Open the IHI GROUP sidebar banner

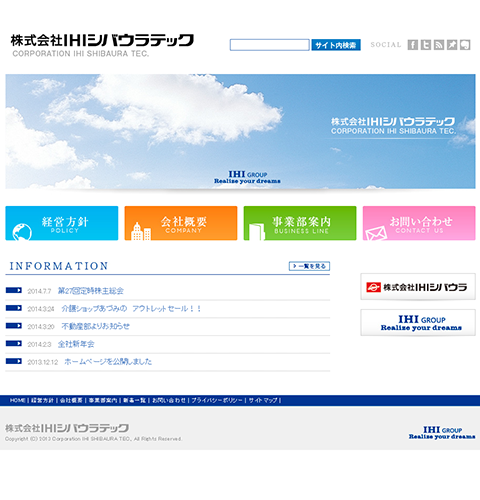click(418, 323)
